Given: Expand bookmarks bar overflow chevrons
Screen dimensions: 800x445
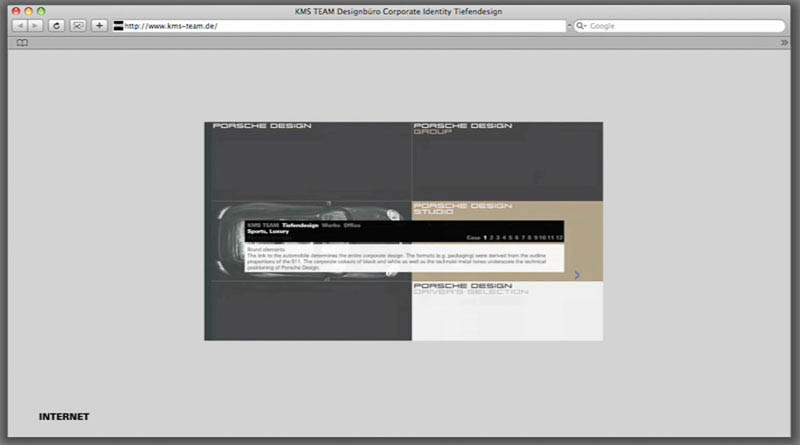Looking at the screenshot, I should pos(784,43).
